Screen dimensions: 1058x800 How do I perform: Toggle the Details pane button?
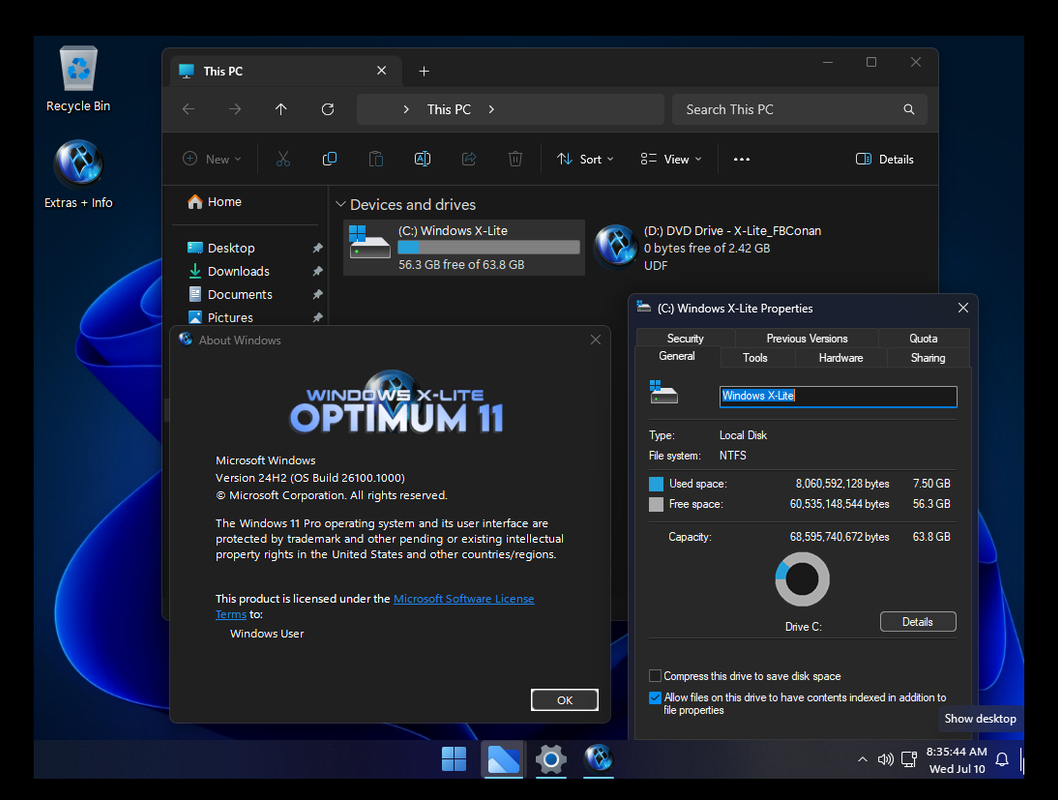(x=885, y=159)
